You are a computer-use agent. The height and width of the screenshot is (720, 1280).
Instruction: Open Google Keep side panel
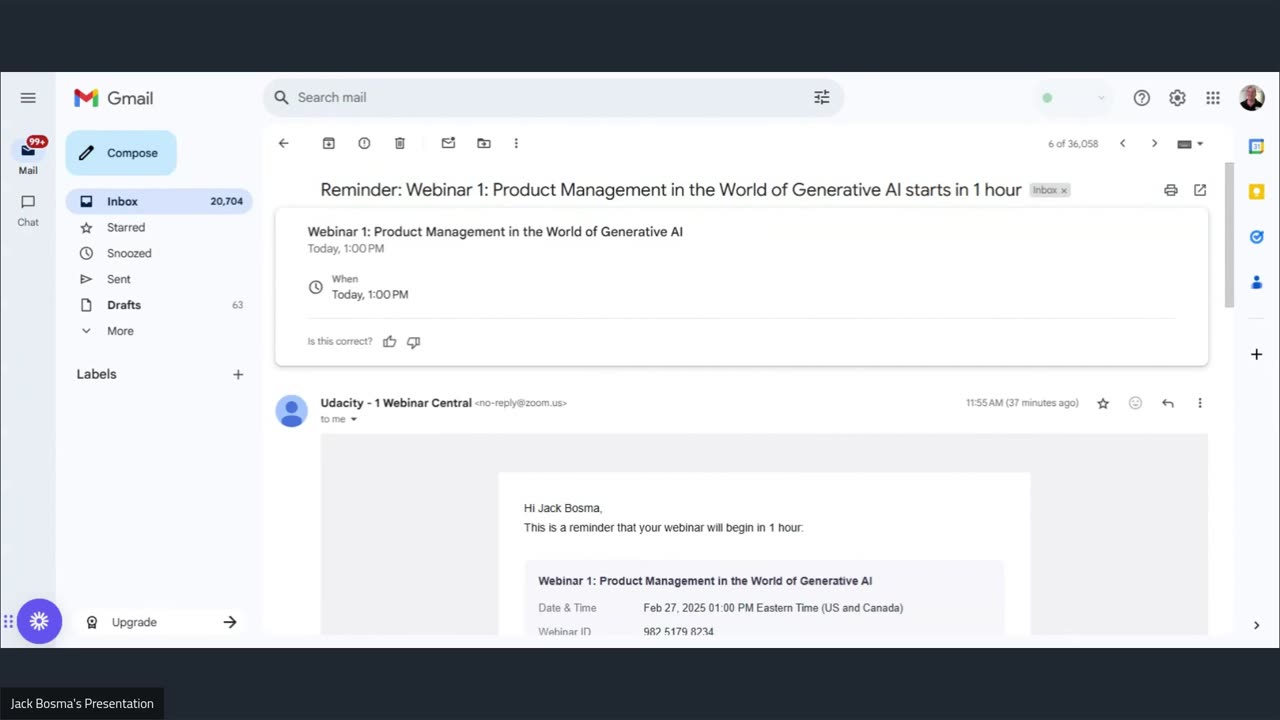(1257, 191)
